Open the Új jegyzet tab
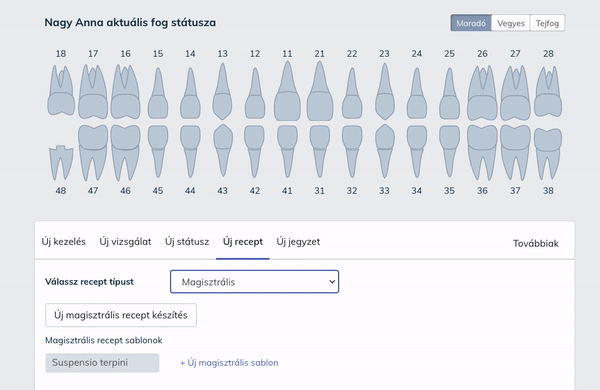 [x=298, y=242]
